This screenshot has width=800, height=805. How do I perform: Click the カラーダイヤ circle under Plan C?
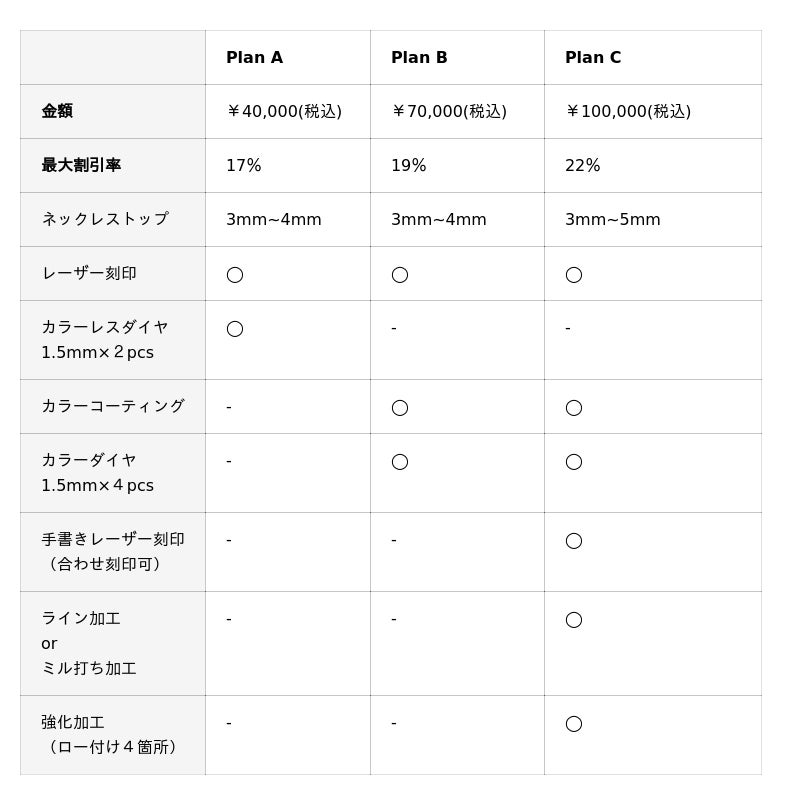[x=574, y=461]
